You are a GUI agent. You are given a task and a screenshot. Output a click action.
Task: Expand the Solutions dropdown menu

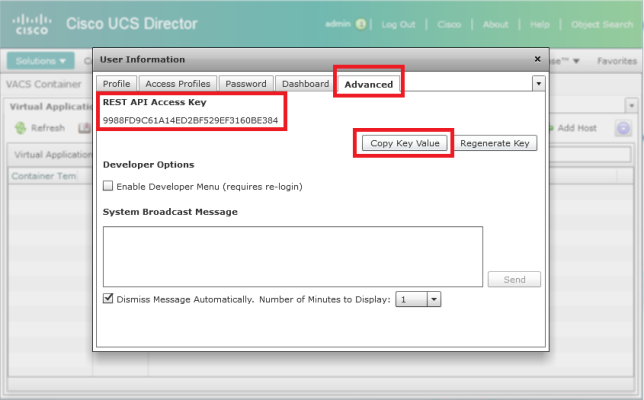(x=41, y=61)
